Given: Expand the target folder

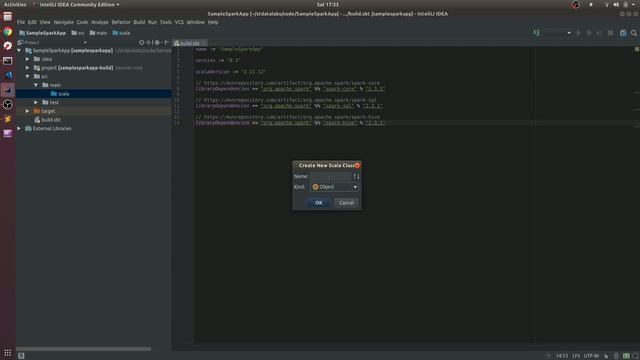Looking at the screenshot, I should point(28,111).
